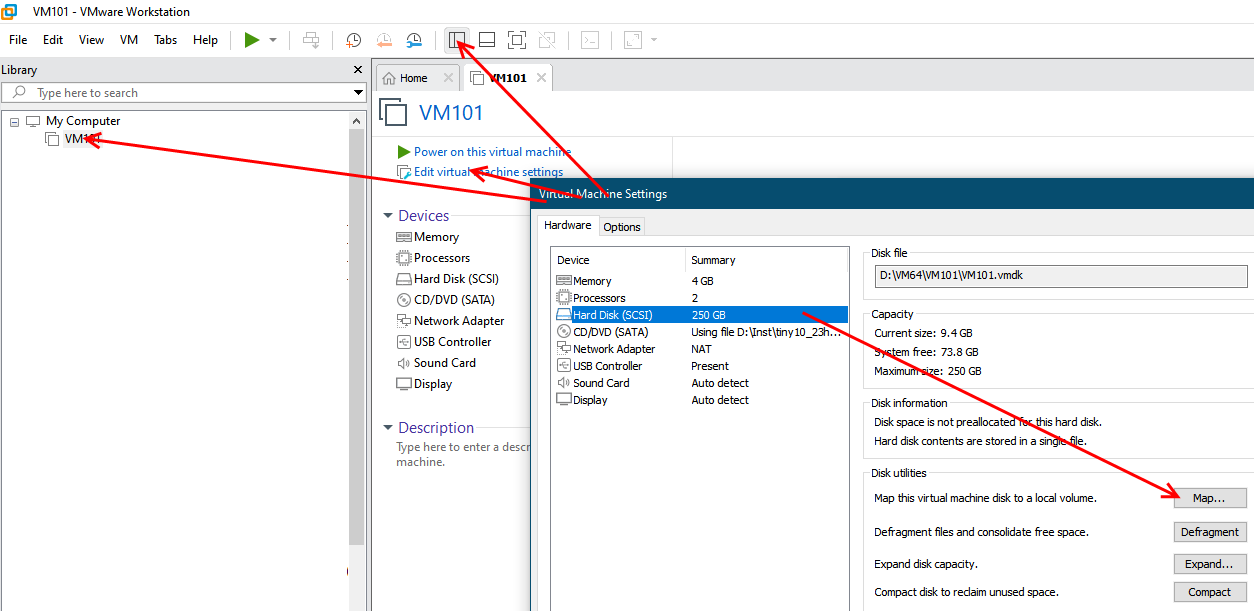Select VM101 in the Library tree
This screenshot has width=1254, height=611.
(82, 139)
